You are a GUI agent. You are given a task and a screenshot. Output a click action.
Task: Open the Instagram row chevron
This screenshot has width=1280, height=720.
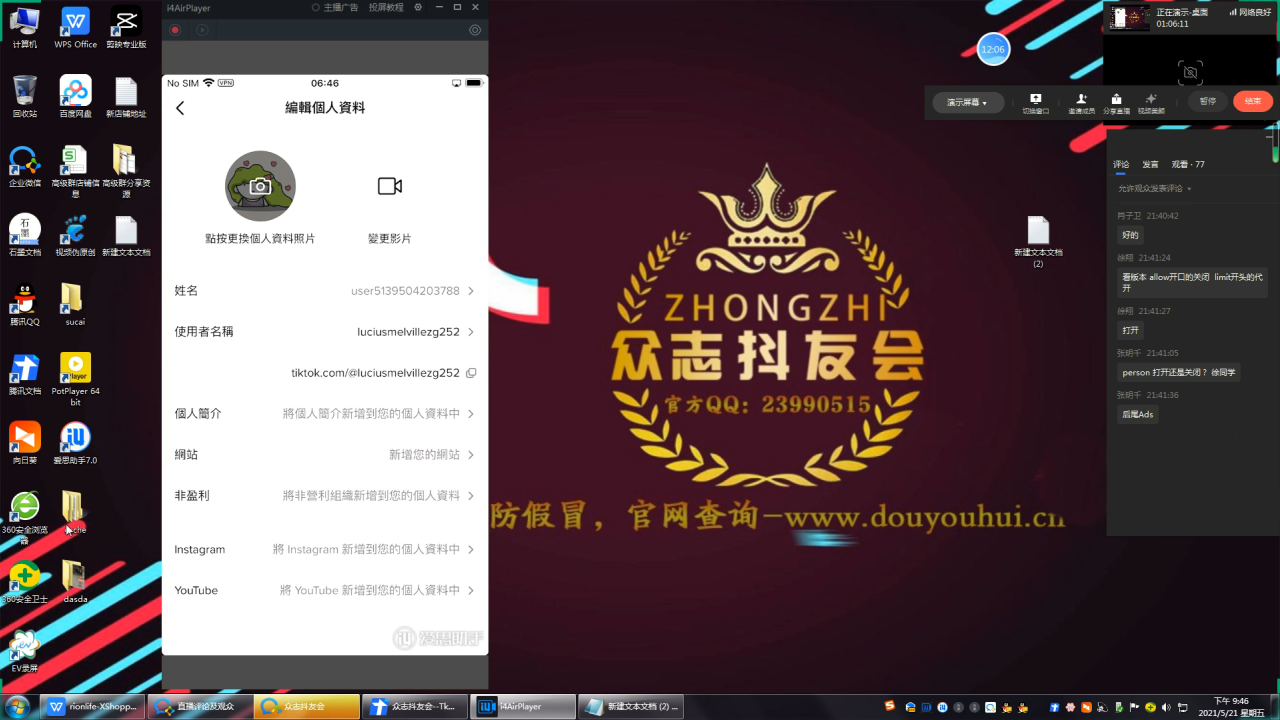point(471,550)
